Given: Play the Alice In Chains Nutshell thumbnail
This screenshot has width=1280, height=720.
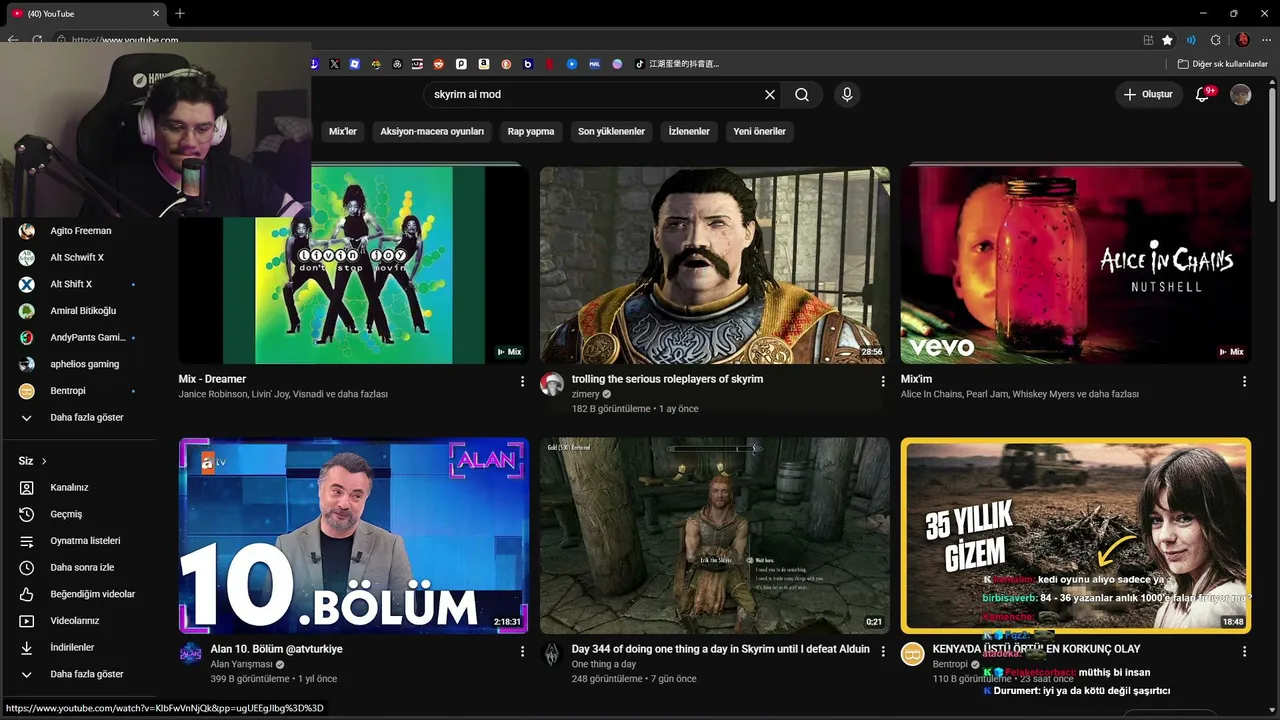Looking at the screenshot, I should click(x=1075, y=265).
